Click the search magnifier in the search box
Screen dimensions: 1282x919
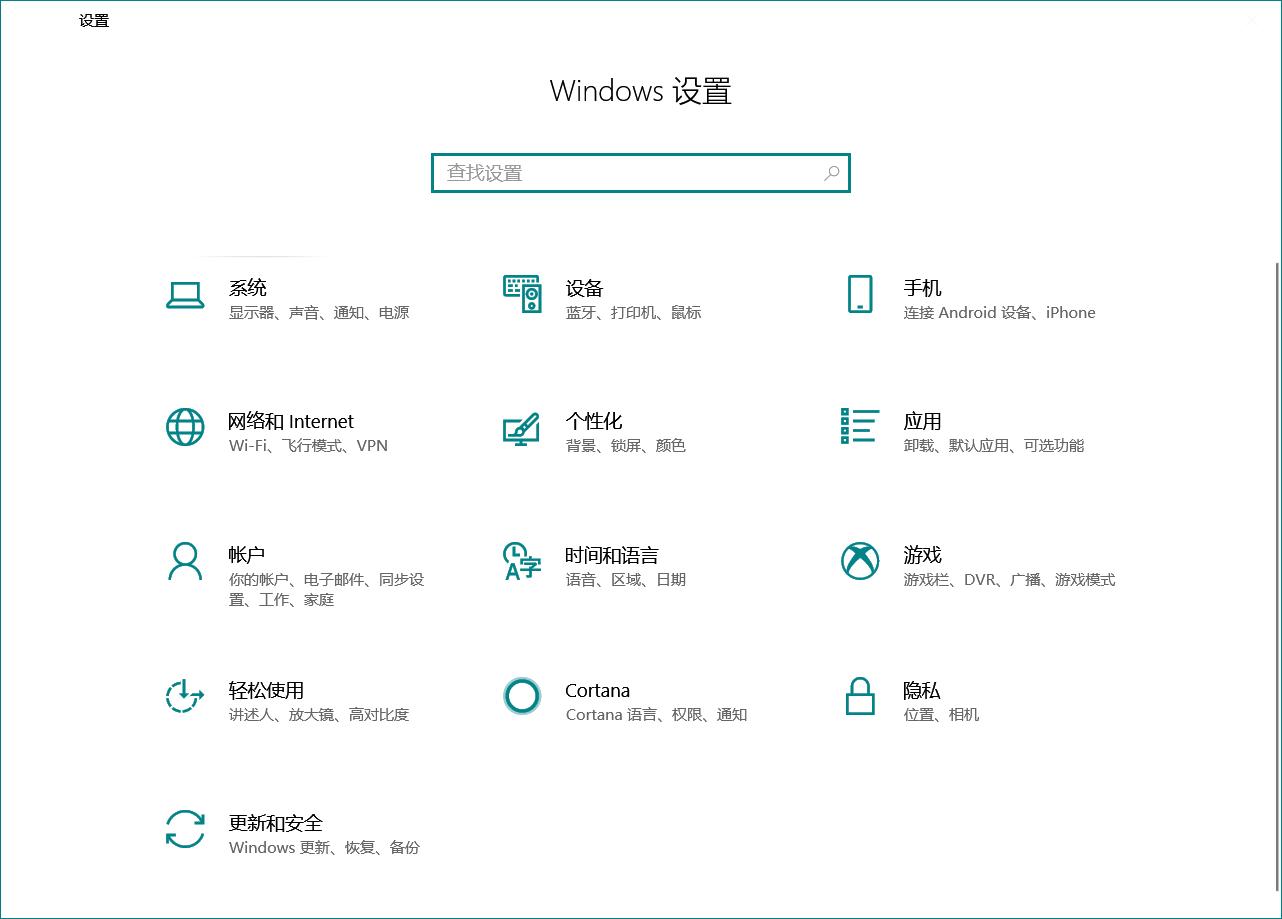(x=831, y=173)
